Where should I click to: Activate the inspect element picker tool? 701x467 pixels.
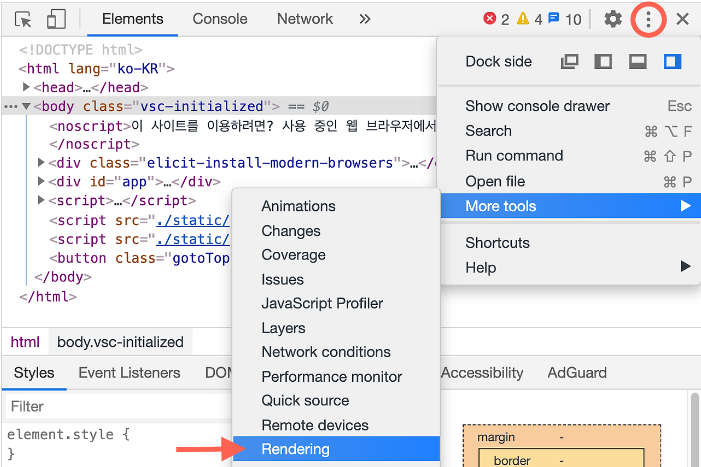24,19
